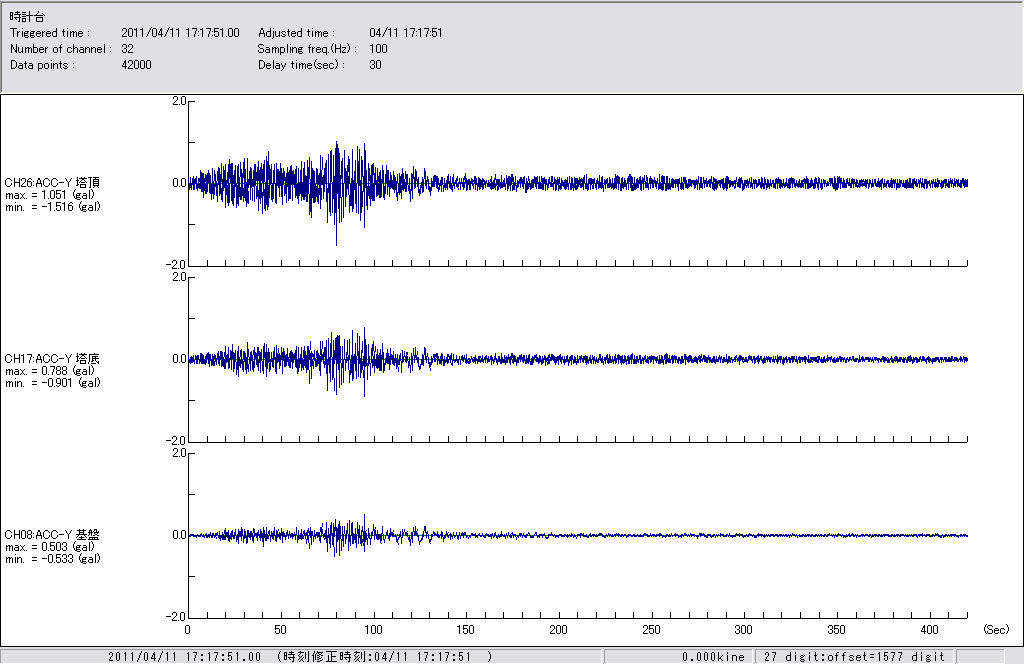This screenshot has height=664, width=1024.
Task: Click the status bar timestamp with 時刻修正時刻
Action: (x=300, y=657)
